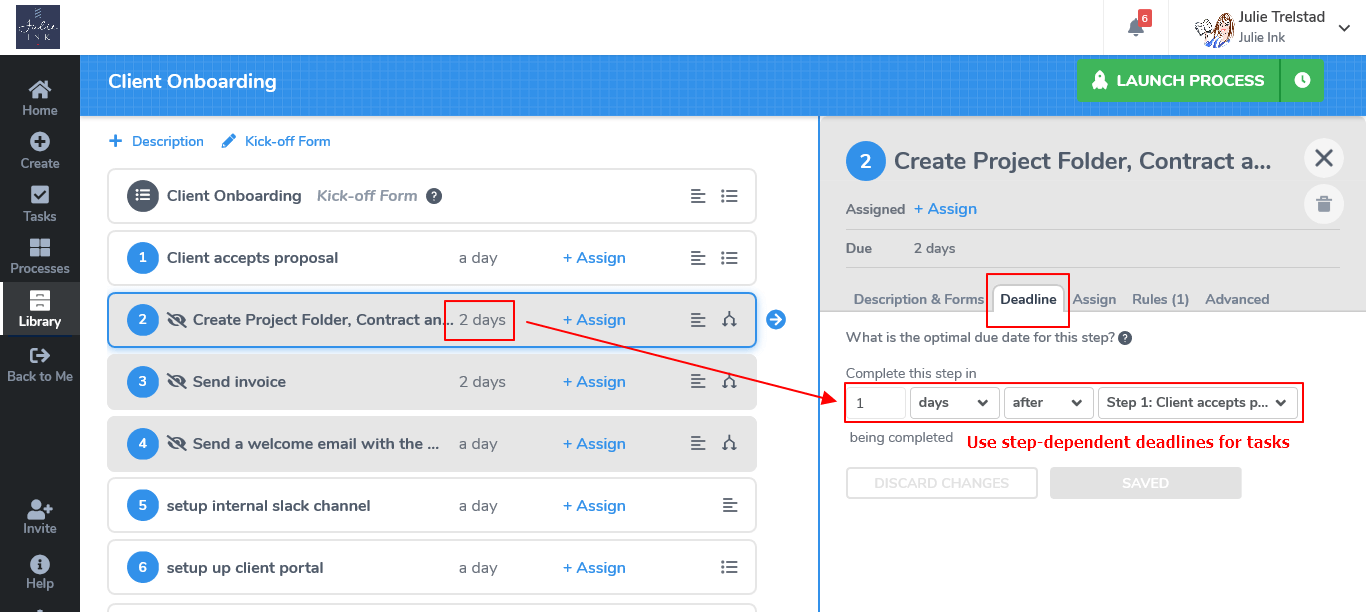Click the Julie Ink logo
The image size is (1366, 612).
pyautogui.click(x=38, y=27)
